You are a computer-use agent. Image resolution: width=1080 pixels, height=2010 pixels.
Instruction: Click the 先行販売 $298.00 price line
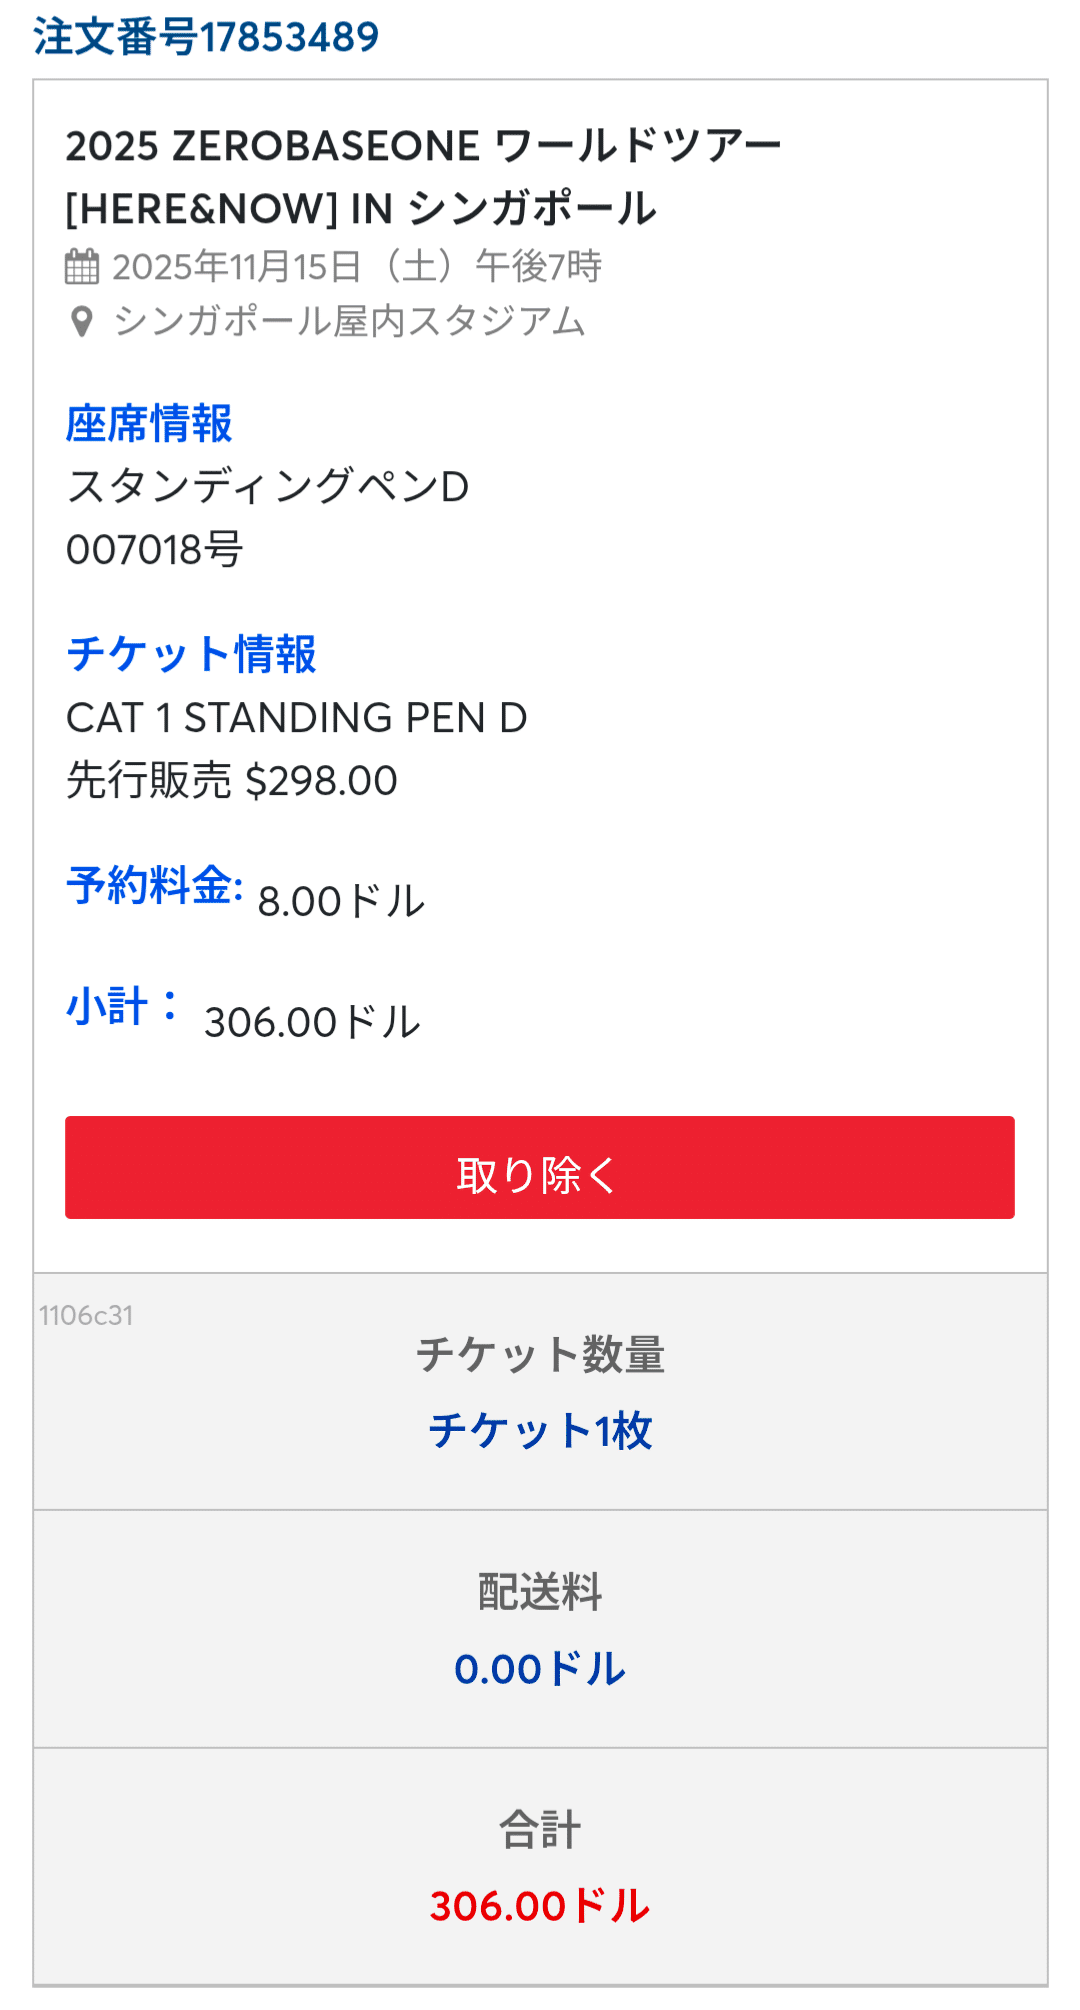232,781
